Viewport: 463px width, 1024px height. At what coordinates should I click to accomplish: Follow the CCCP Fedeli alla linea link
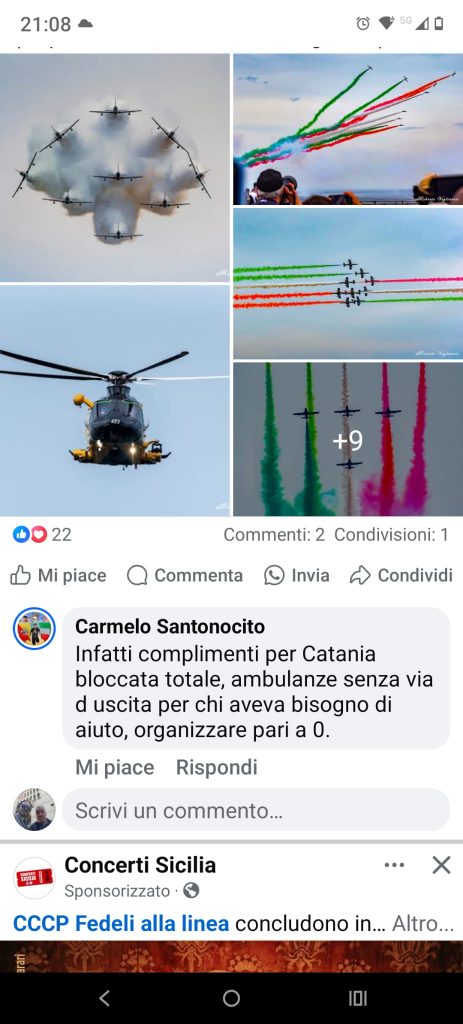point(121,923)
